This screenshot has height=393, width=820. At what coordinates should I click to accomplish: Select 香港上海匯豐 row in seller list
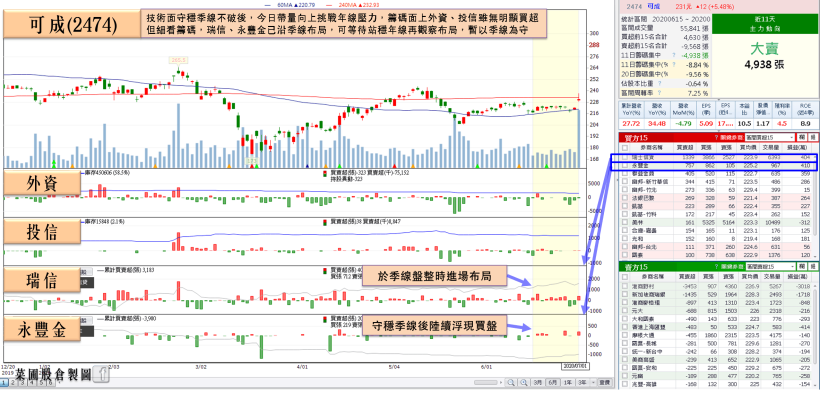(715, 327)
